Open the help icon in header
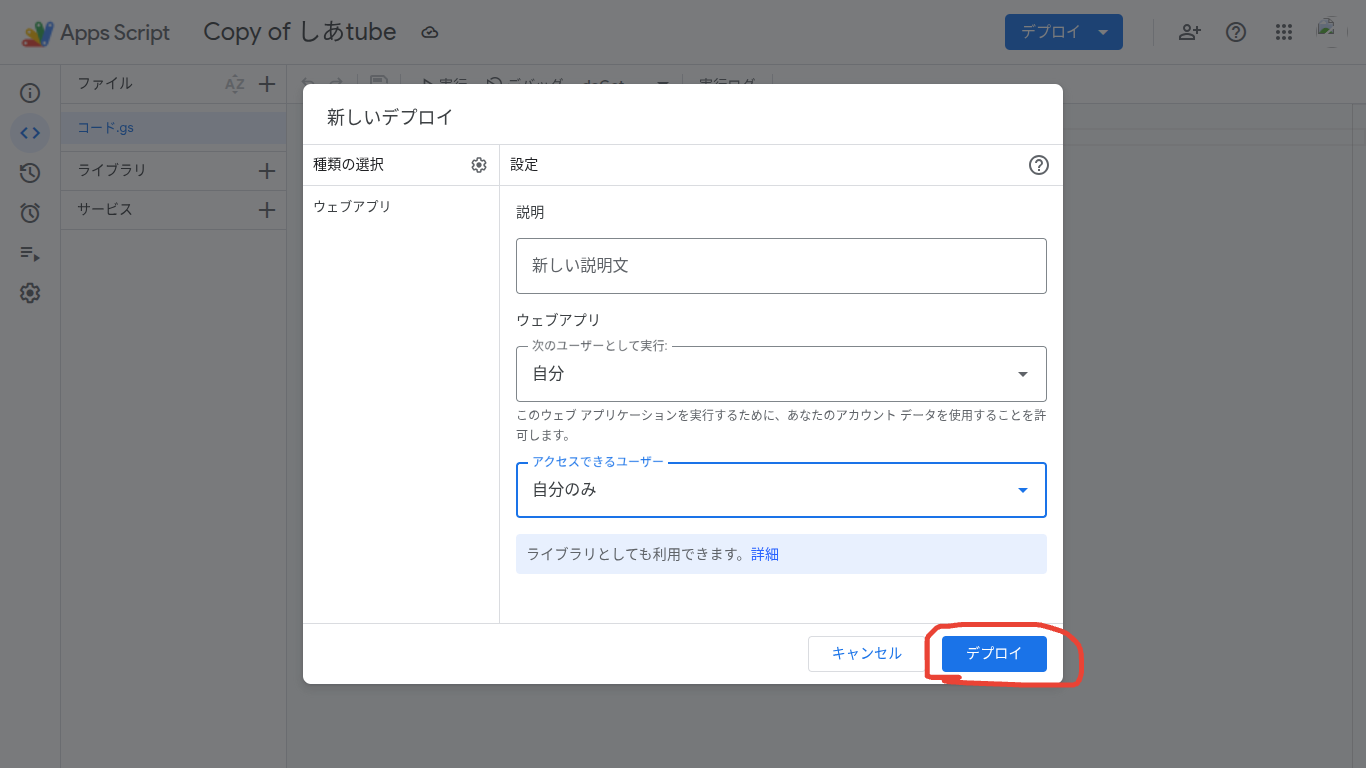1366x768 pixels. click(x=1236, y=32)
